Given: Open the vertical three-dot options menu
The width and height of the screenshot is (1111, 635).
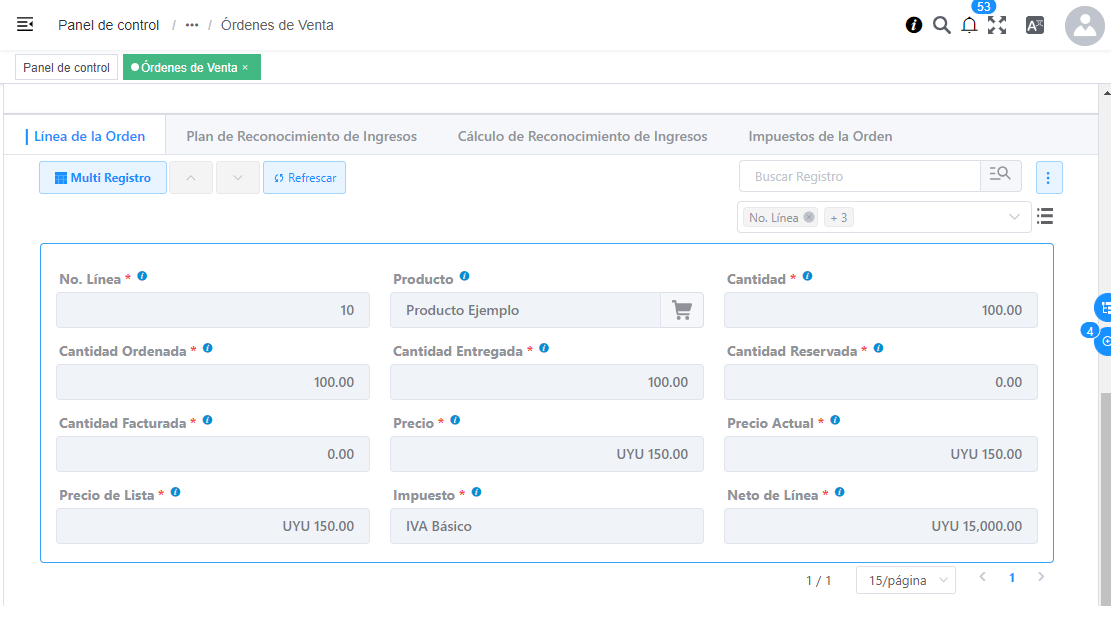Looking at the screenshot, I should (1048, 178).
